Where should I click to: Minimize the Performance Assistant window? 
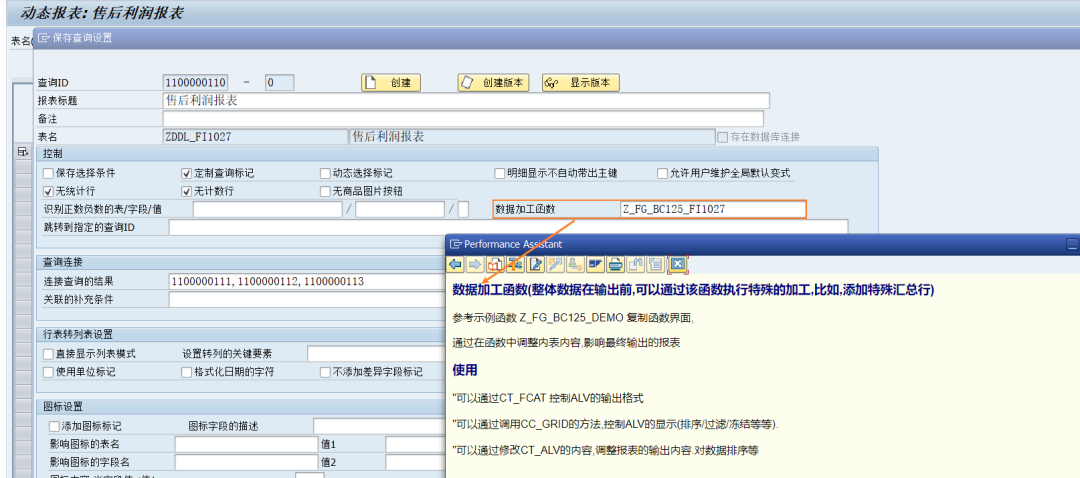(x=1072, y=244)
